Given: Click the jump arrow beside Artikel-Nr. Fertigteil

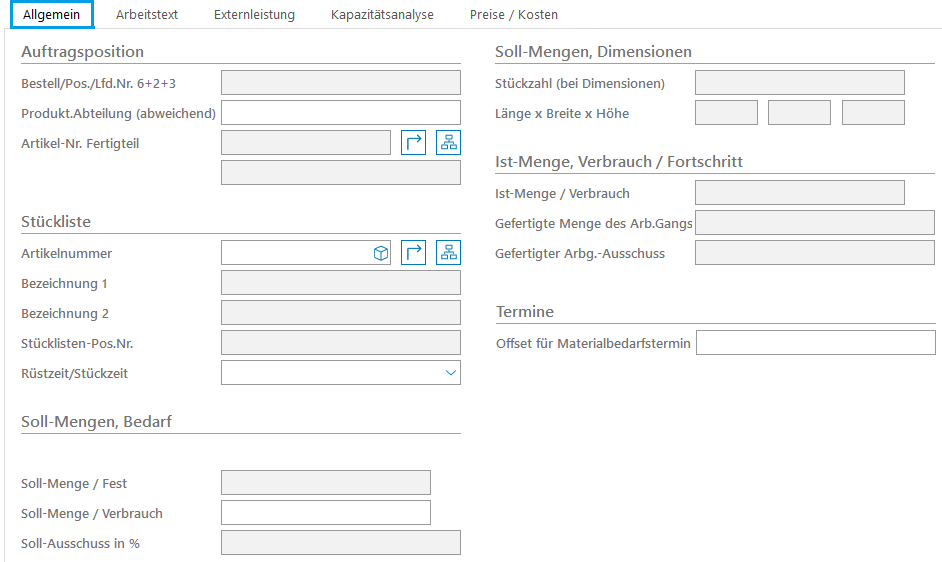Looking at the screenshot, I should 414,143.
